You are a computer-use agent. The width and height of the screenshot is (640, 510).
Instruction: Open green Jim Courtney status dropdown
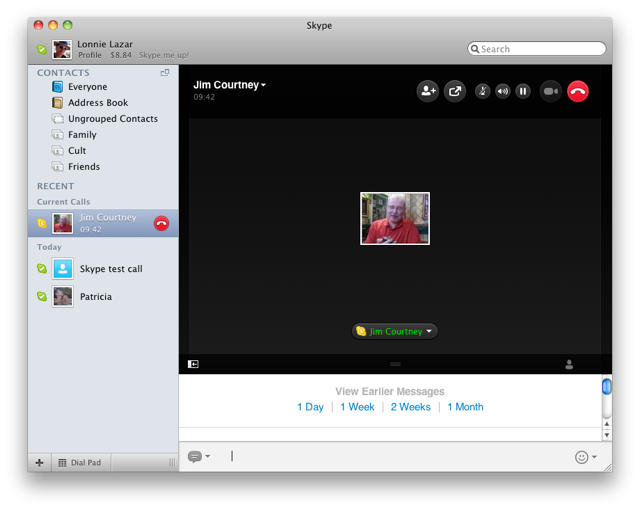tap(395, 331)
